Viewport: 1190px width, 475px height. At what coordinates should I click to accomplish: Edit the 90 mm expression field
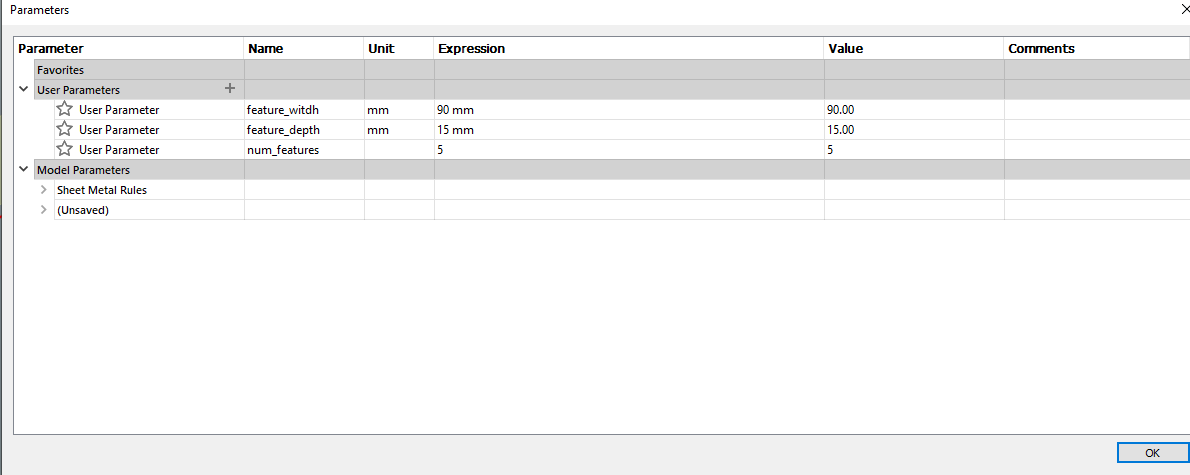tap(629, 109)
